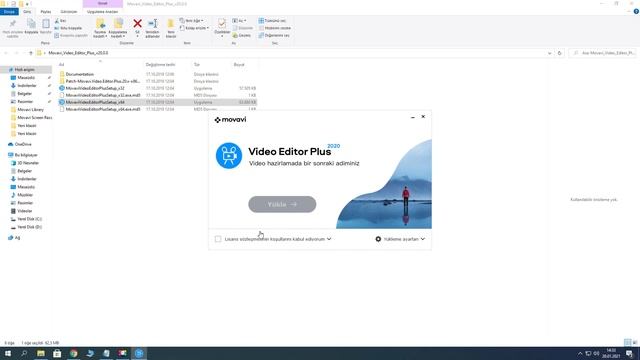640x360 pixels.
Task: Open Yerel Disk (C:) in the sidebar
Action: [29, 219]
